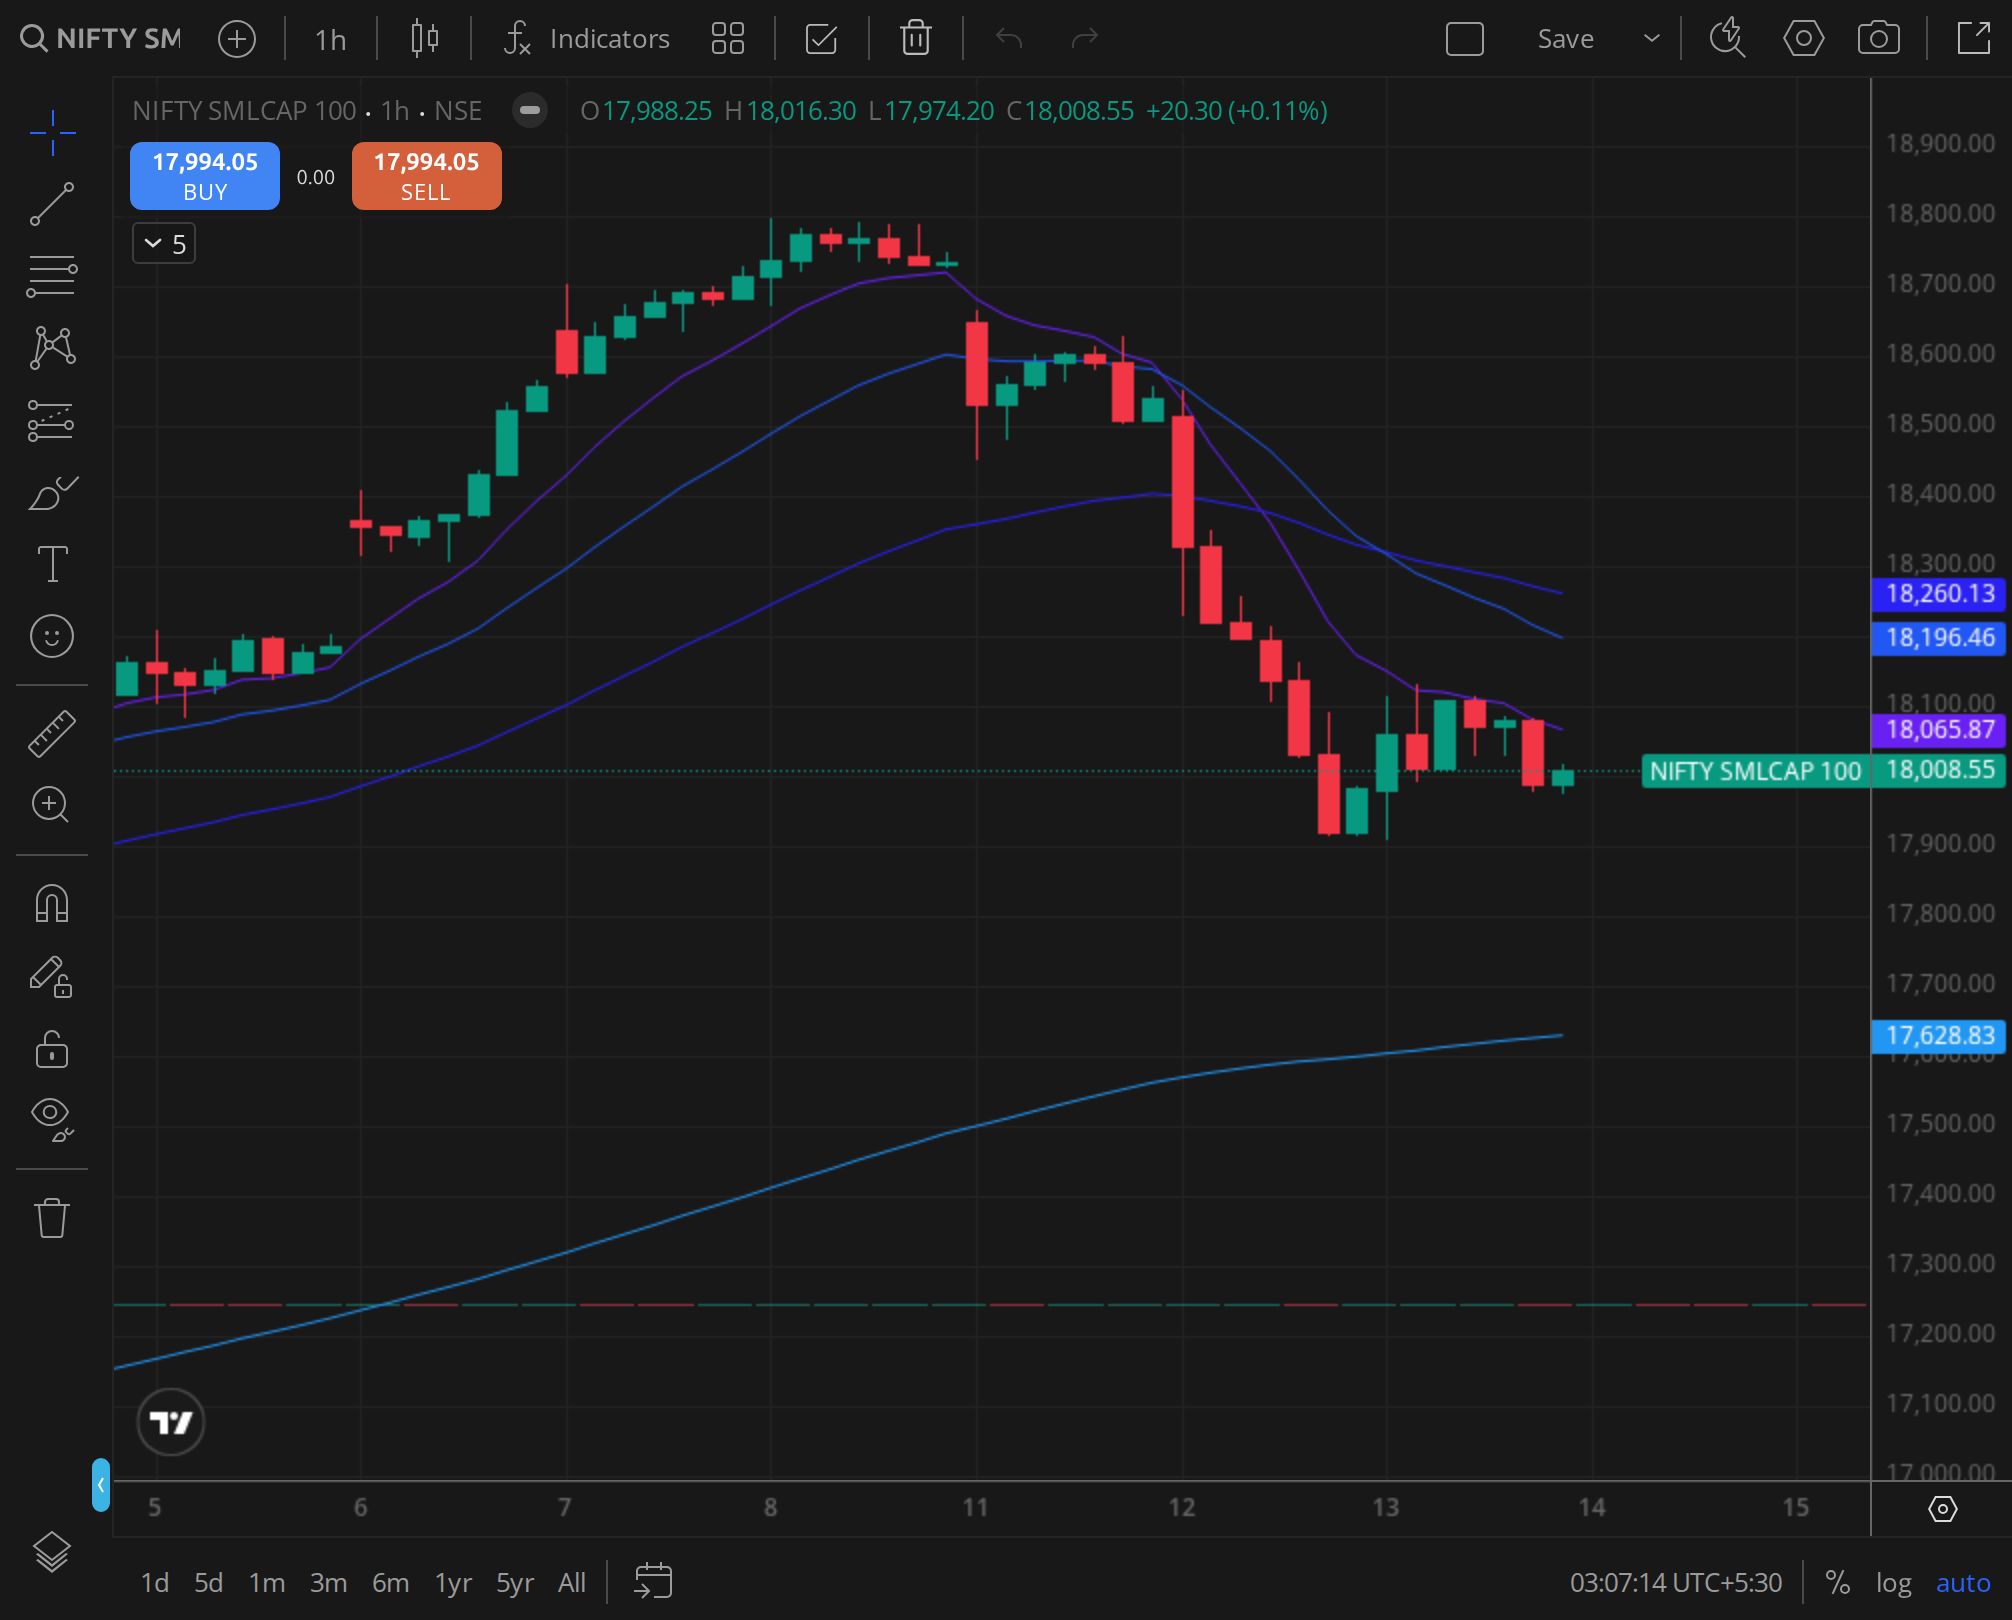Save the chart layout

click(x=1565, y=39)
